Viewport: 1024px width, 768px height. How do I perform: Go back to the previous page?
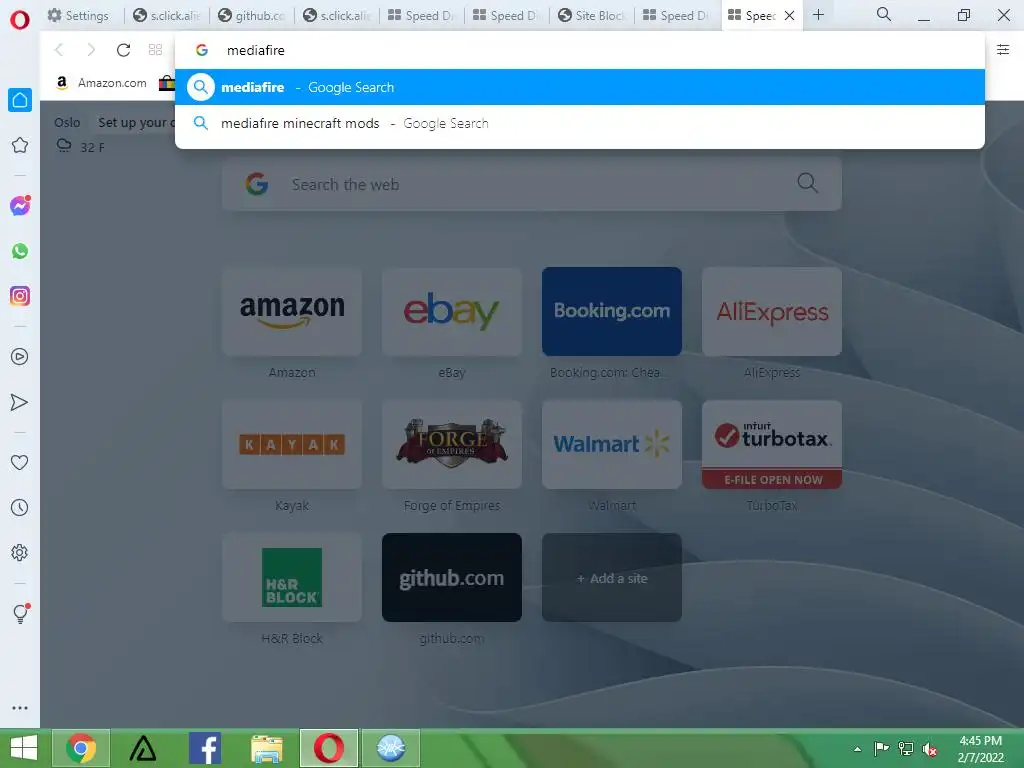click(59, 50)
